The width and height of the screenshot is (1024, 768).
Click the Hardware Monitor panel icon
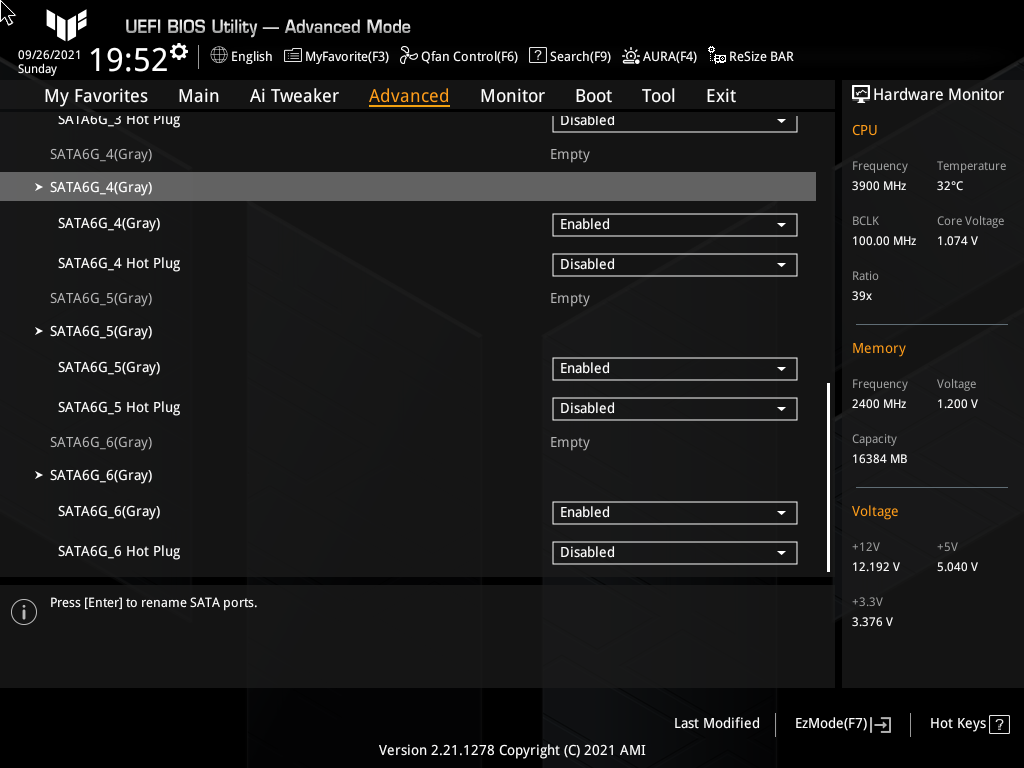(862, 93)
